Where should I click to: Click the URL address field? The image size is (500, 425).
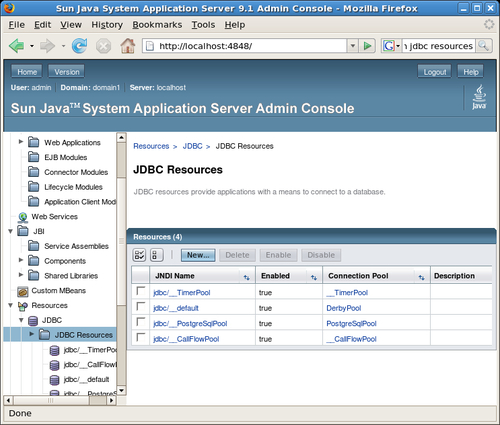(245, 46)
